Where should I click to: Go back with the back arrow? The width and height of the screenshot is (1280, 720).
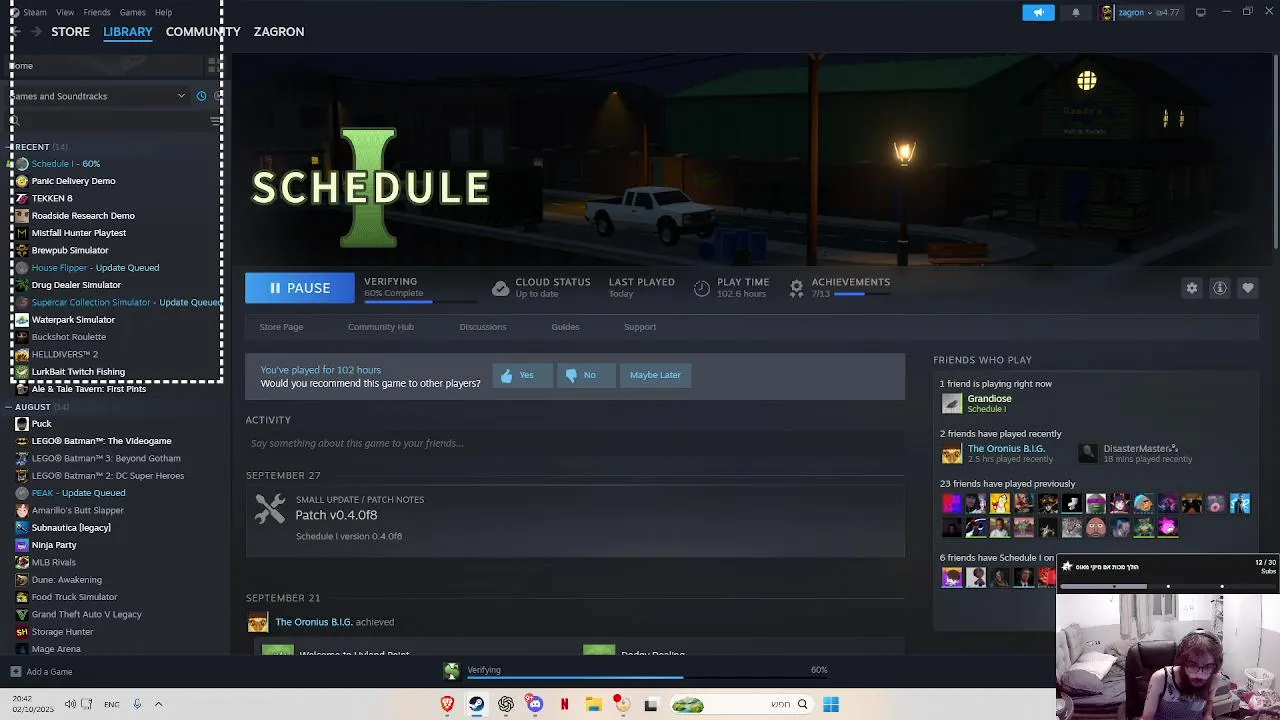coord(15,32)
